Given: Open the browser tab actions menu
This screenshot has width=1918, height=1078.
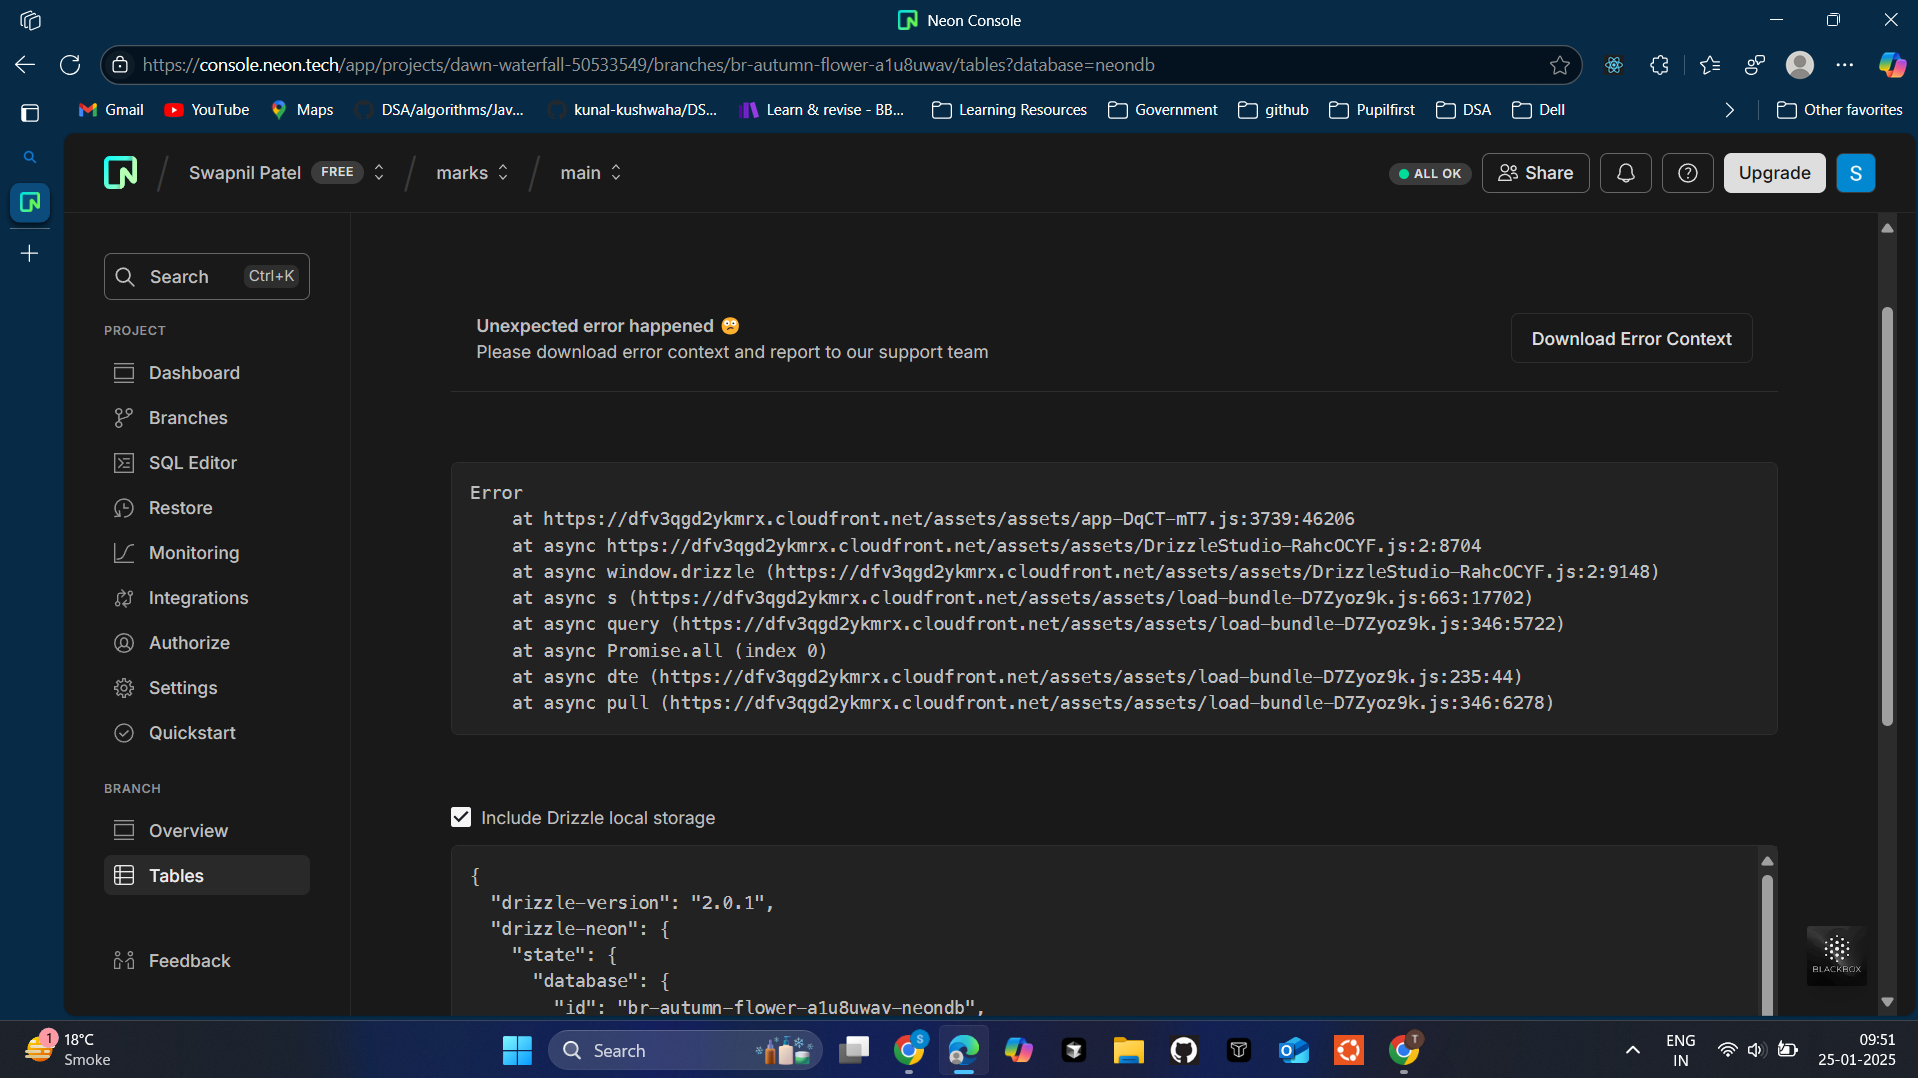Looking at the screenshot, I should pyautogui.click(x=30, y=113).
